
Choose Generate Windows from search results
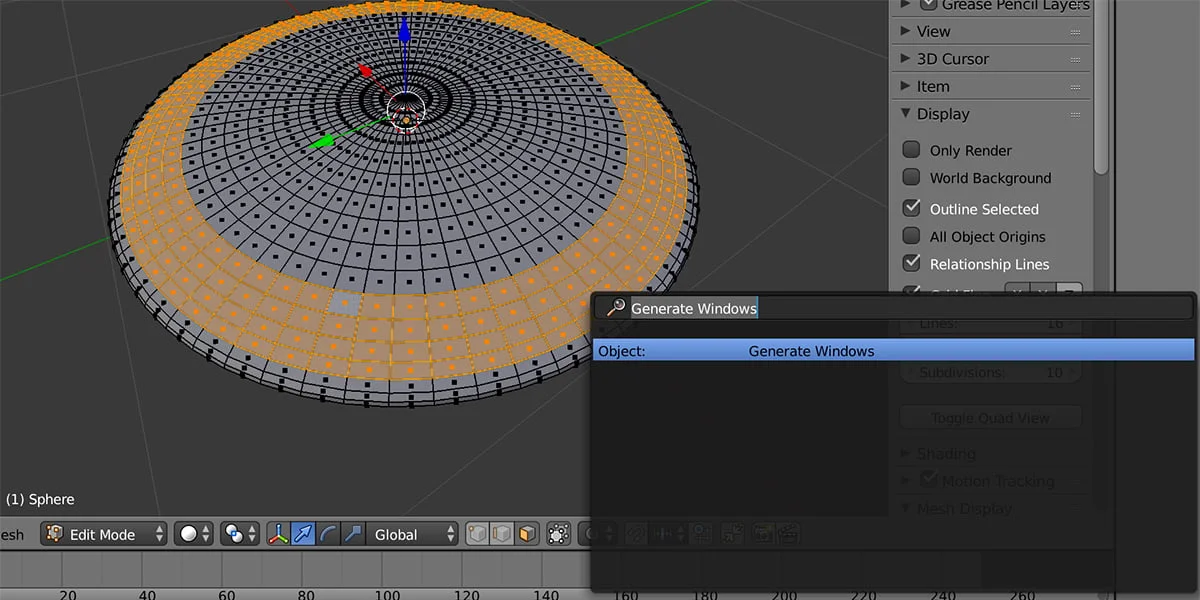click(x=812, y=351)
